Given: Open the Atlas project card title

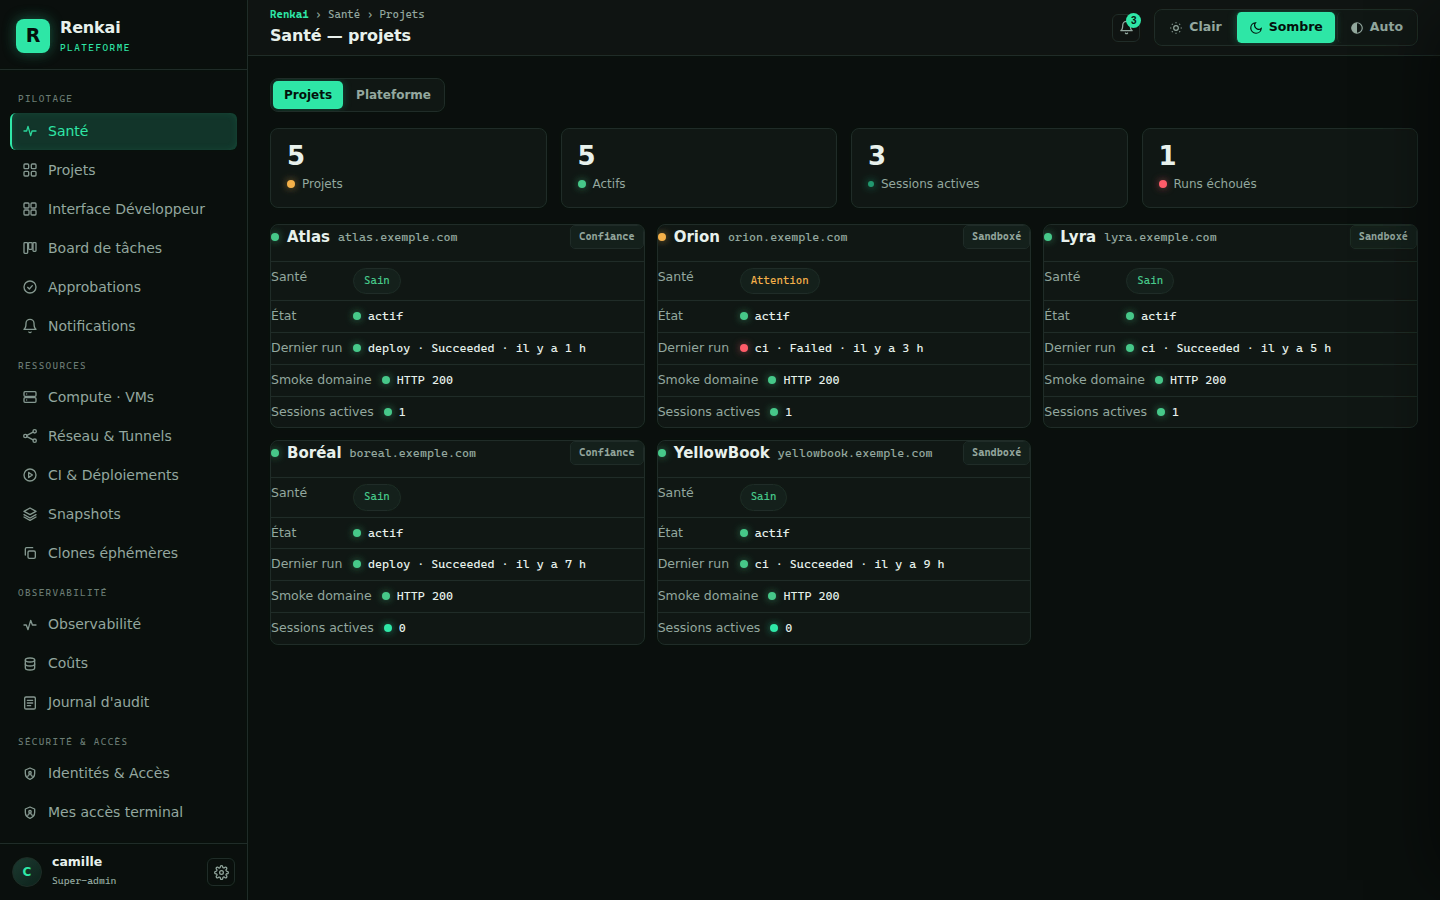Looking at the screenshot, I should 308,237.
